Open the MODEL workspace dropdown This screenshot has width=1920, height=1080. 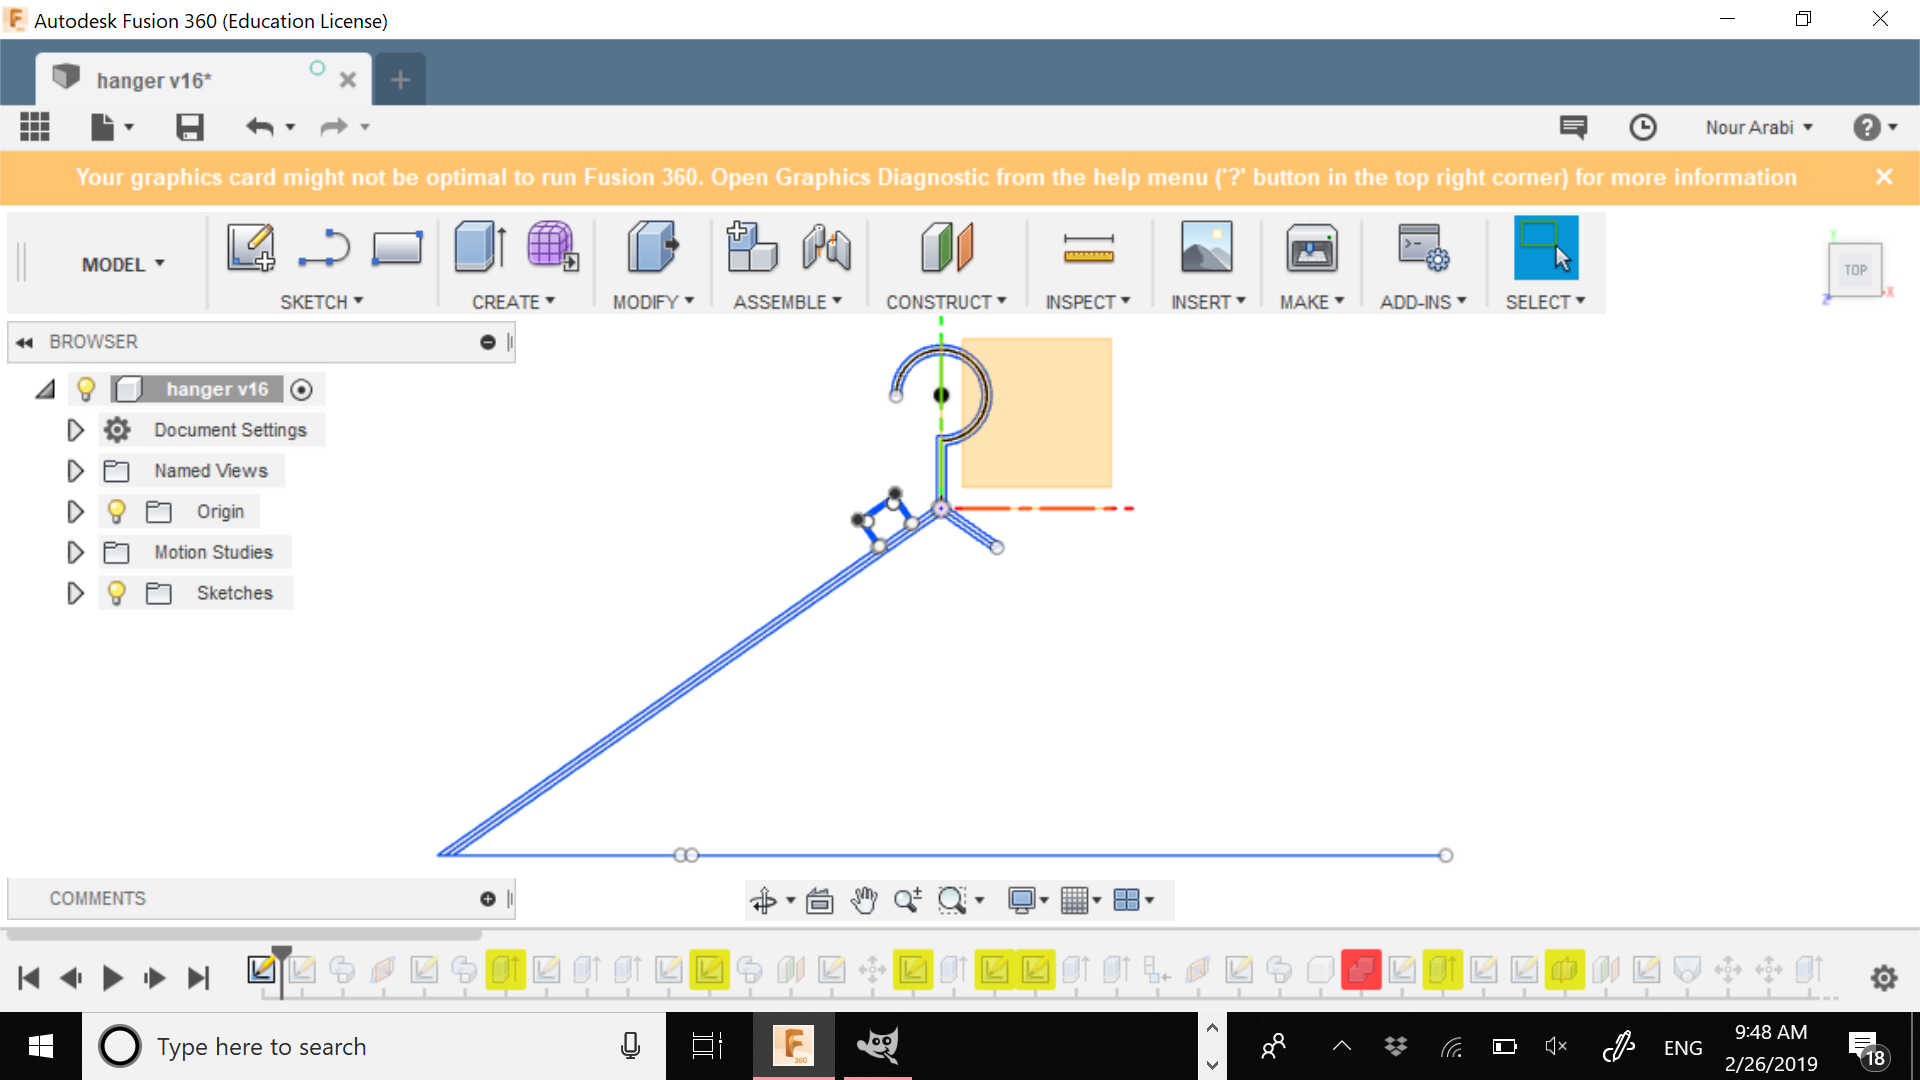[x=122, y=264]
